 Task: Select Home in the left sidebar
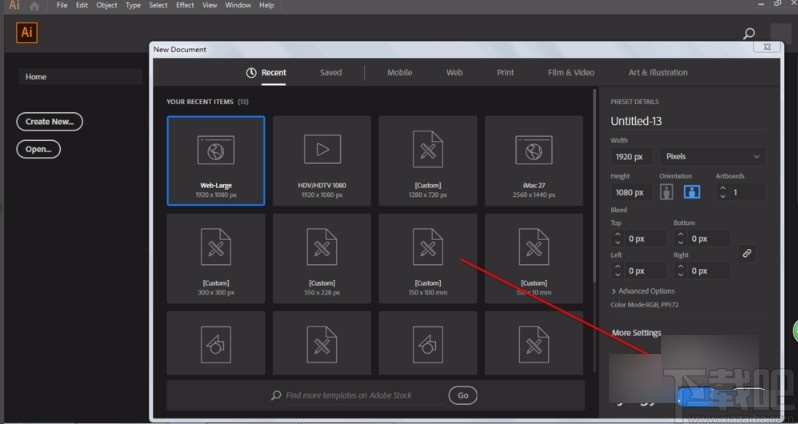tap(80, 76)
